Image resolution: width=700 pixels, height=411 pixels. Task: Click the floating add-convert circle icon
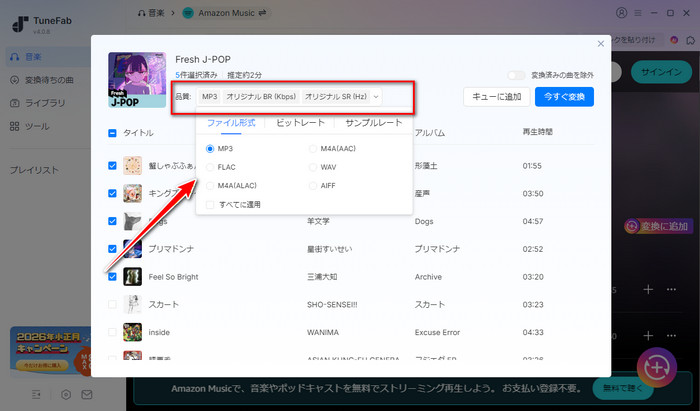(657, 368)
